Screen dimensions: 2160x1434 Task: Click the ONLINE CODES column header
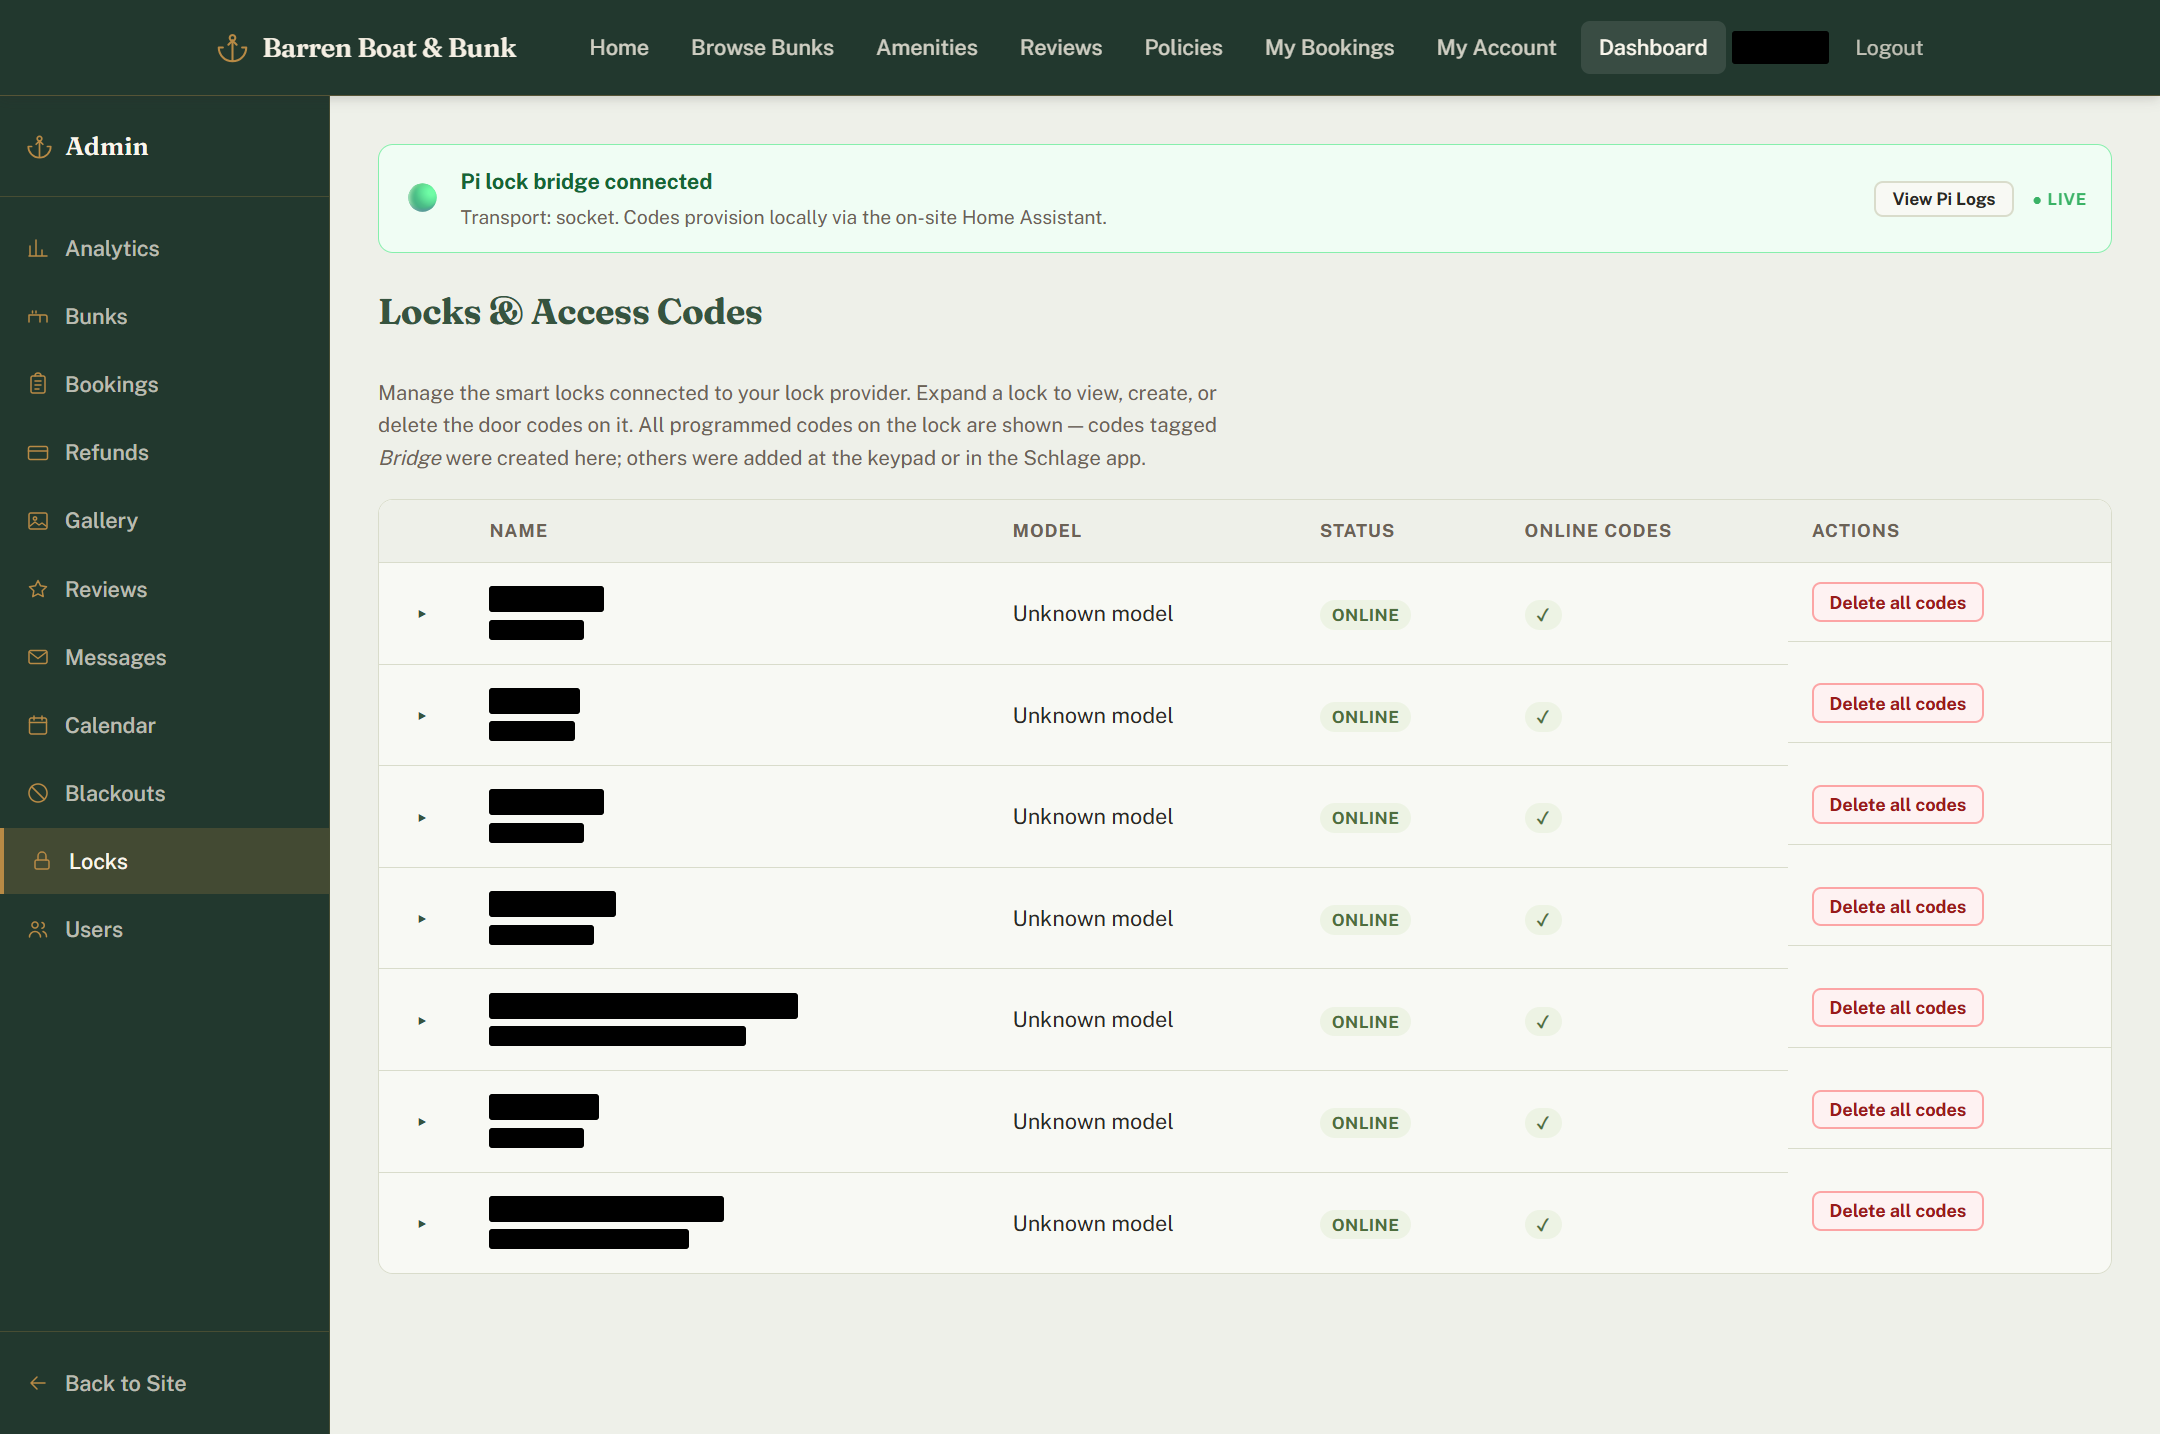click(1597, 531)
